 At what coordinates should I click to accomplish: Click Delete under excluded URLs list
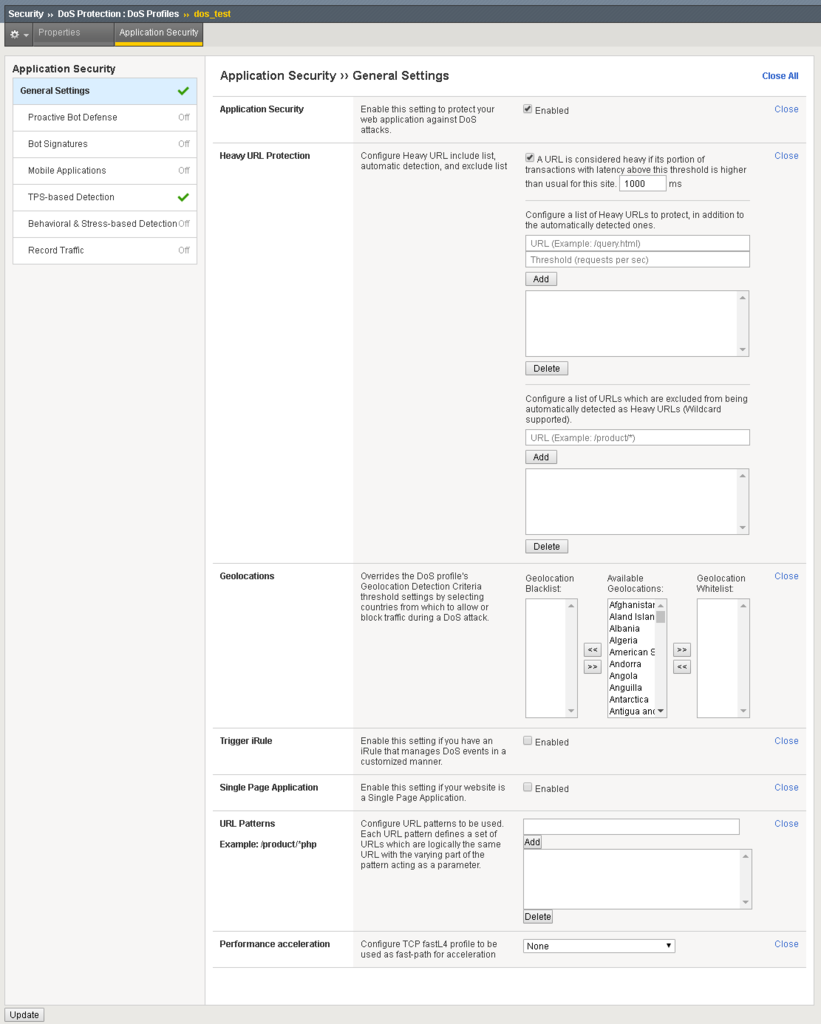pos(546,547)
